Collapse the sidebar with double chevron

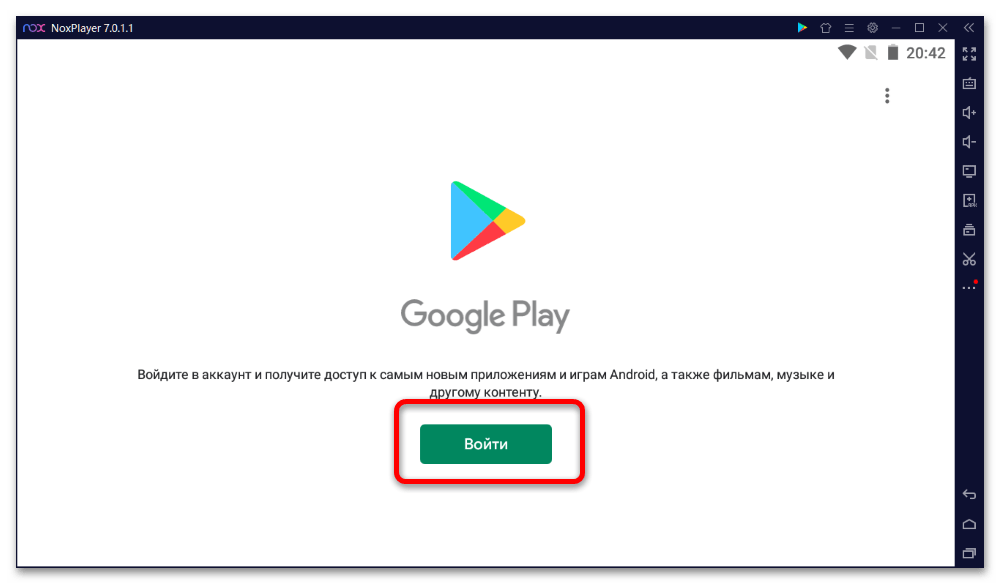[x=969, y=27]
